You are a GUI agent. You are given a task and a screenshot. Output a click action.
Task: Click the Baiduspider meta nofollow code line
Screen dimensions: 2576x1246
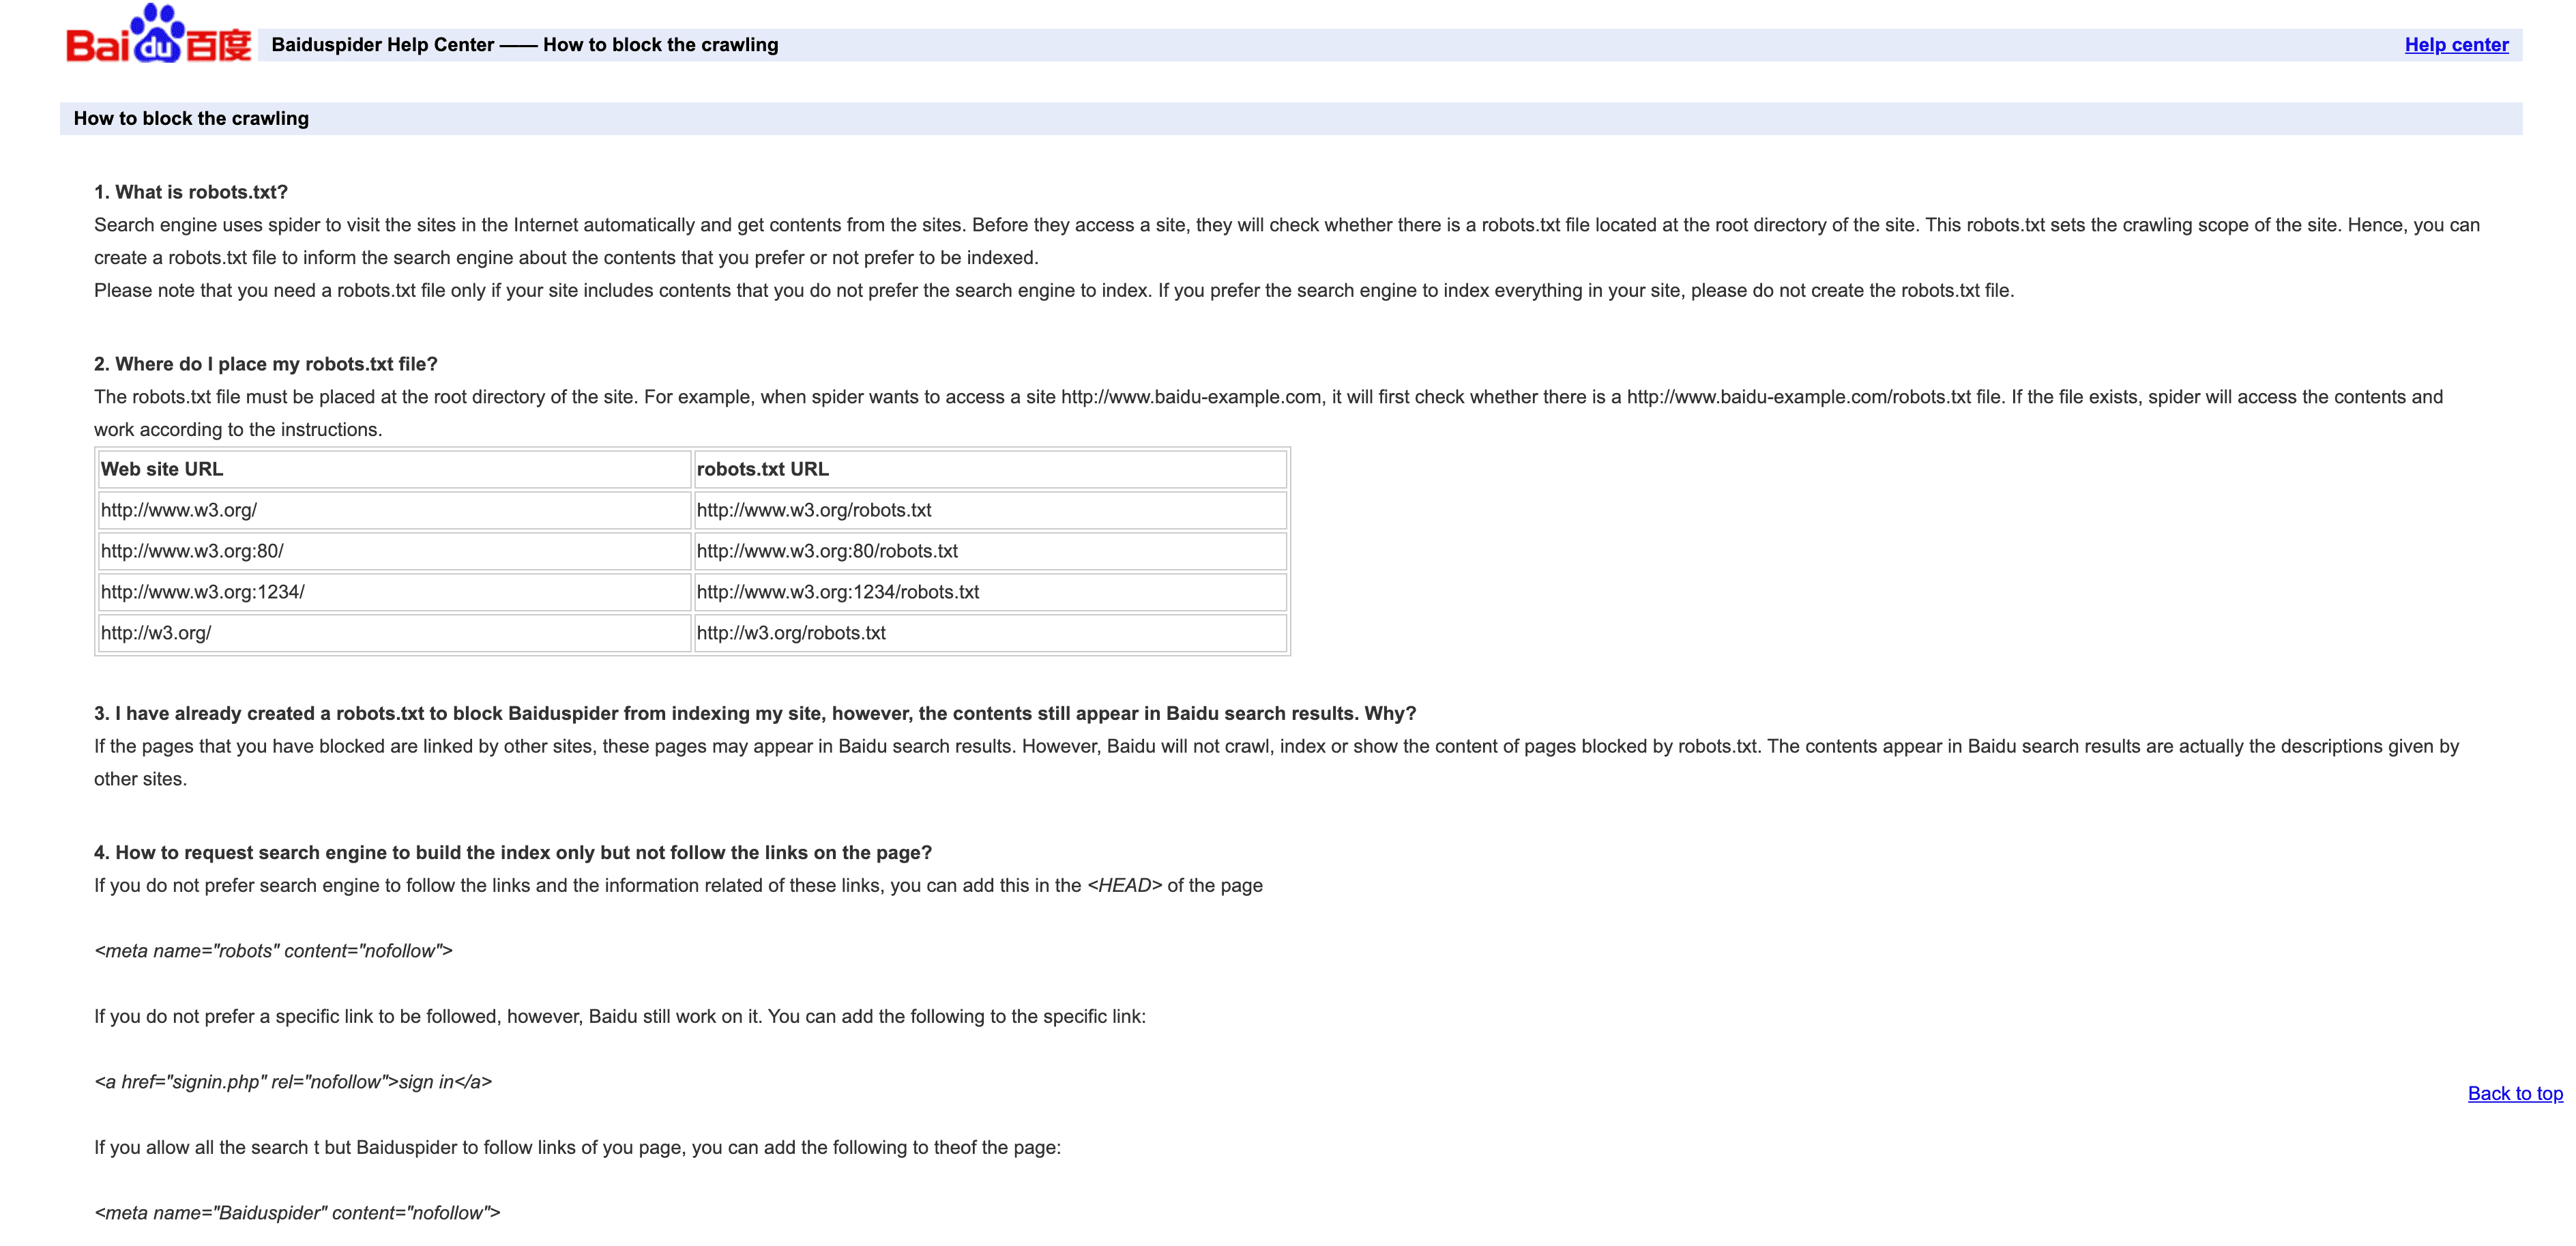(297, 1213)
